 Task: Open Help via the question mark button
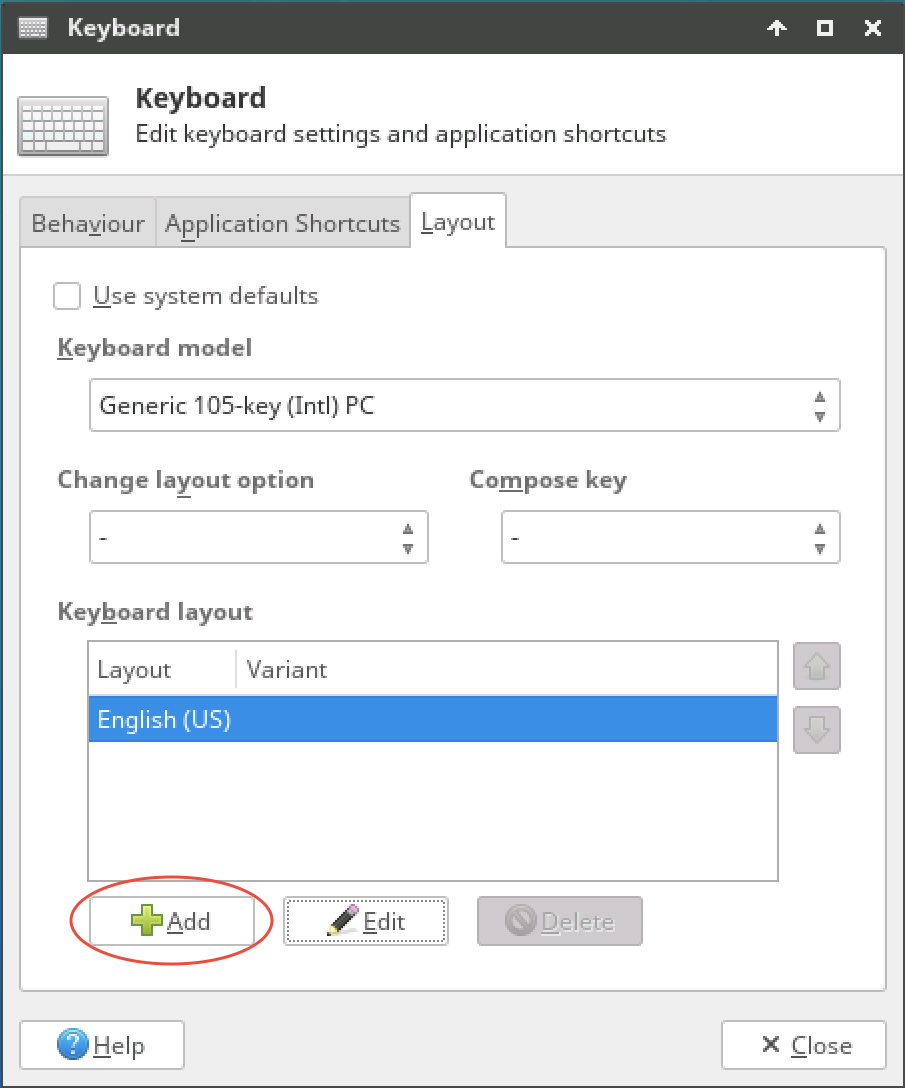[x=102, y=1045]
